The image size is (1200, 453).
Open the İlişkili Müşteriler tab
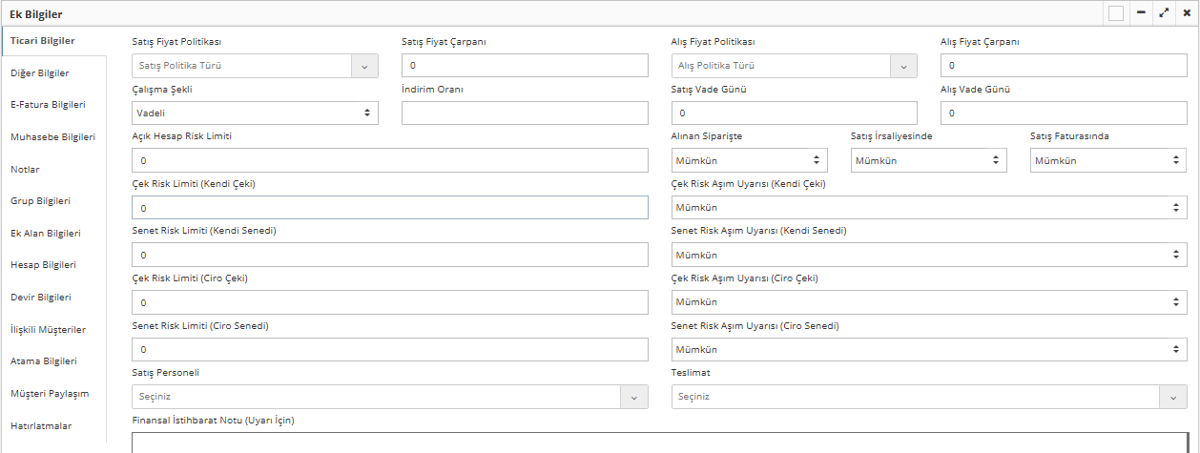[48, 329]
